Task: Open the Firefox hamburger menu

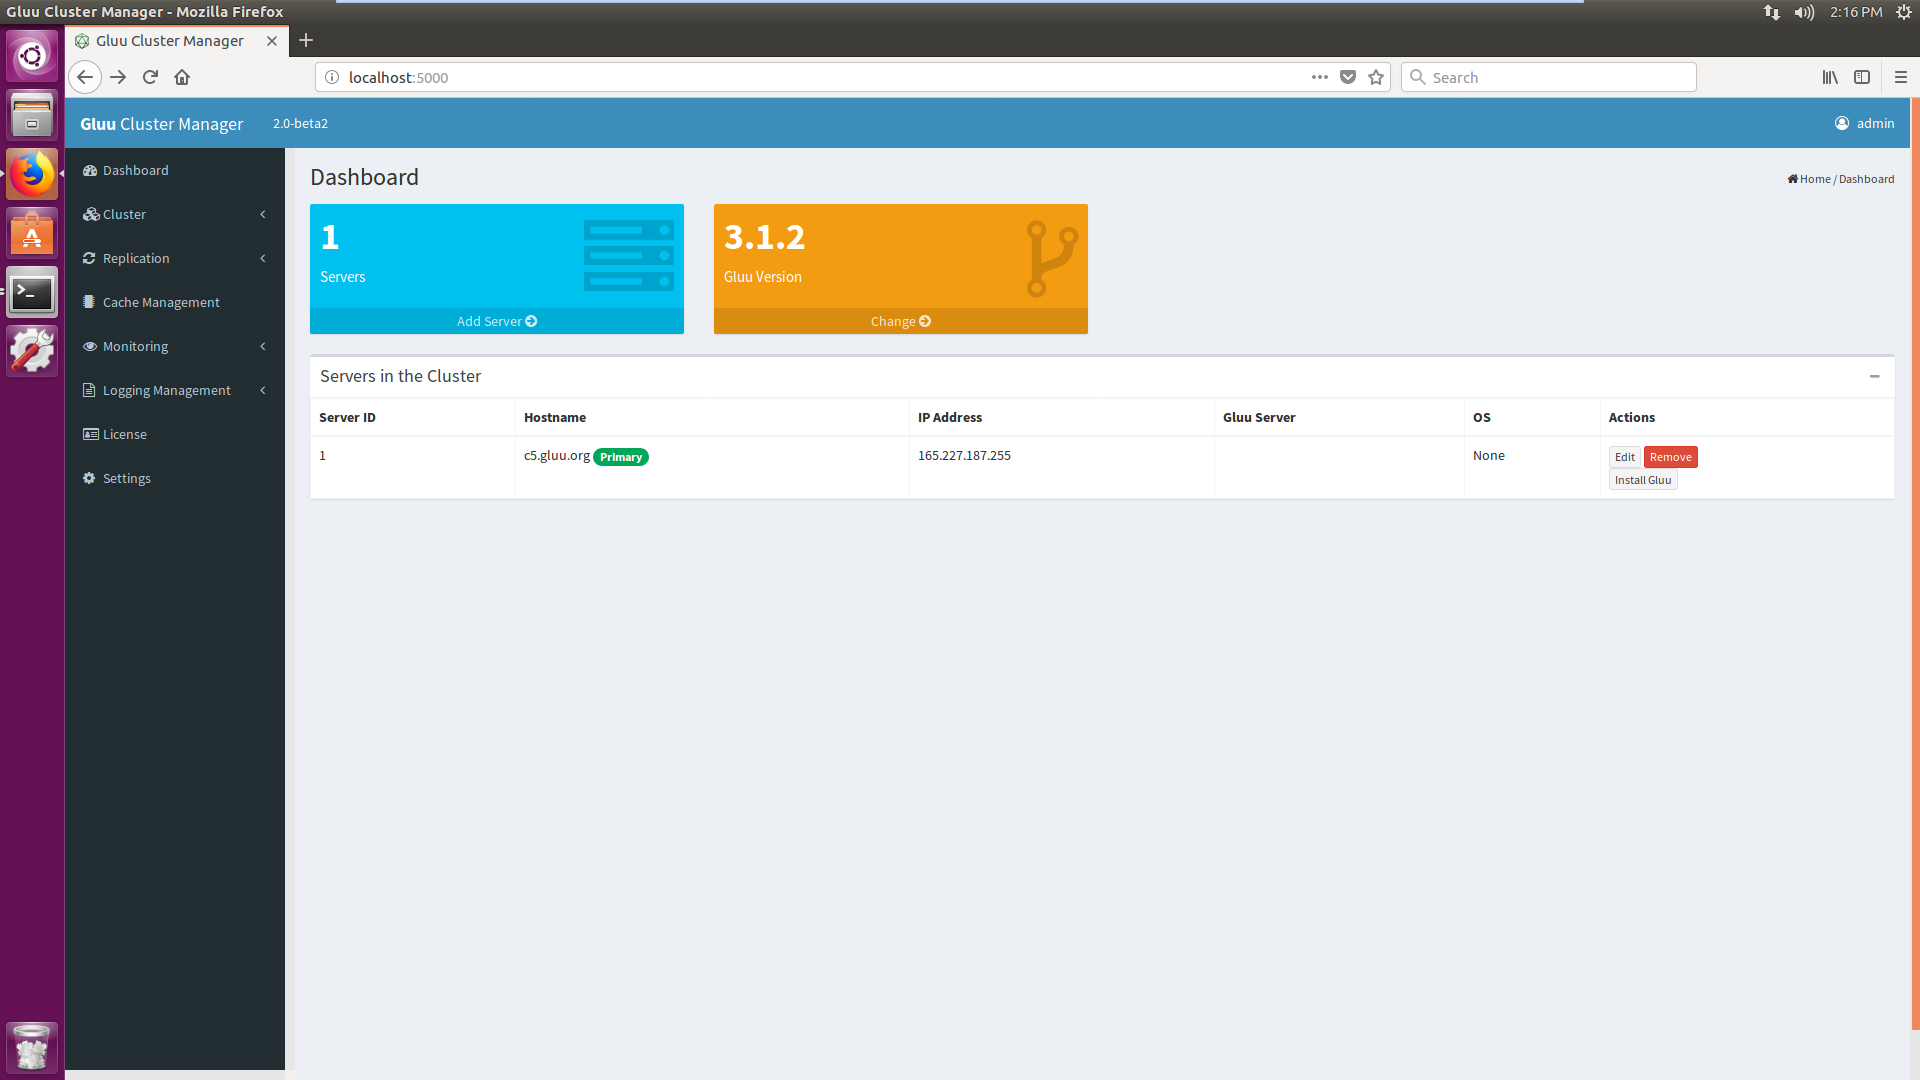Action: (1901, 77)
